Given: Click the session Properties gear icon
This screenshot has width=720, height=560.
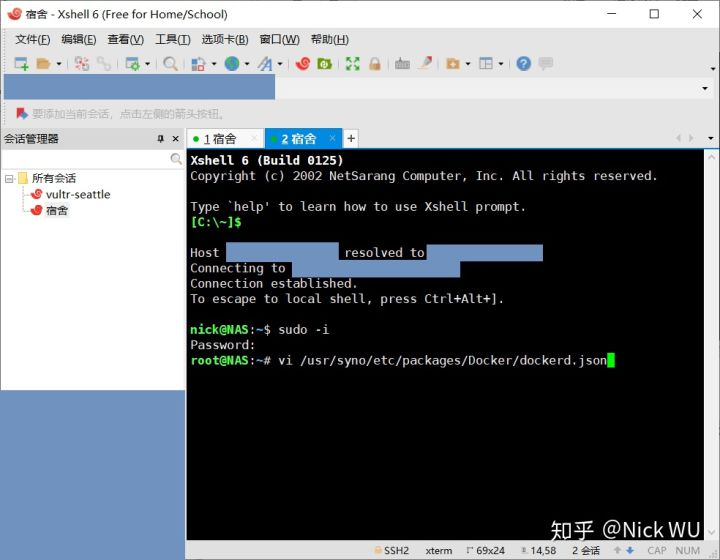Looking at the screenshot, I should click(132, 63).
